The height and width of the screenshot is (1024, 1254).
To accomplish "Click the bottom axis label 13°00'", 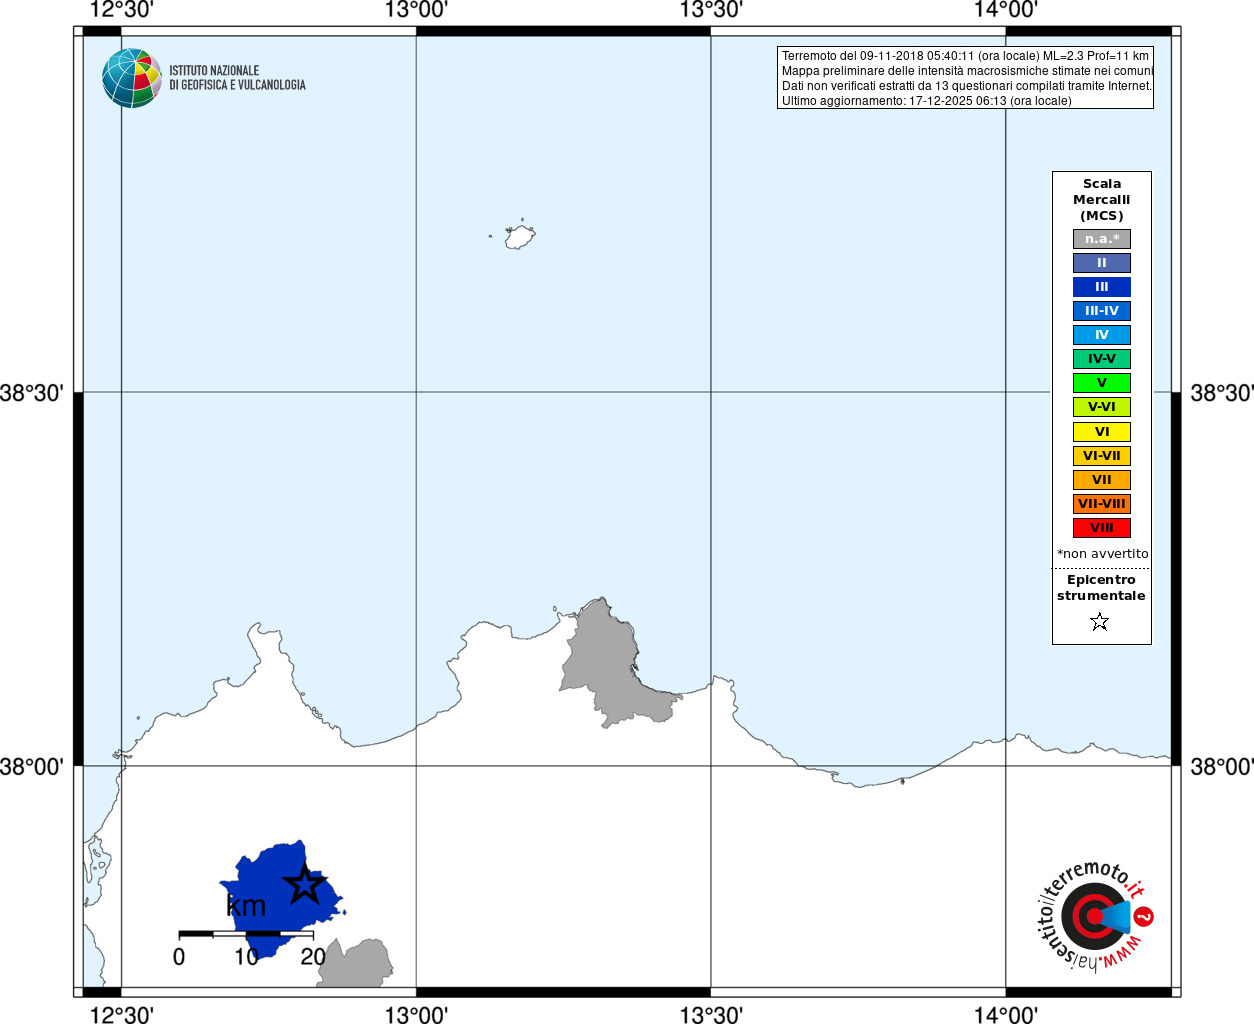I will 416,1015.
